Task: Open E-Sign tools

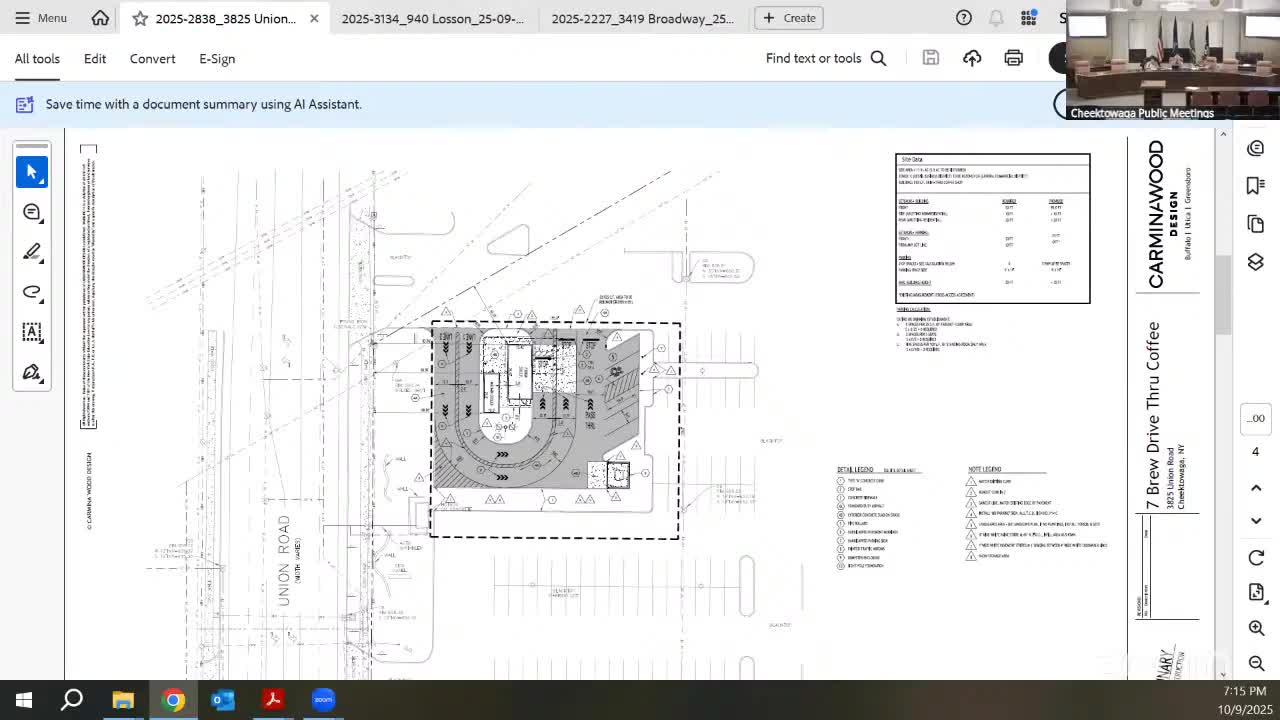Action: 216,58
